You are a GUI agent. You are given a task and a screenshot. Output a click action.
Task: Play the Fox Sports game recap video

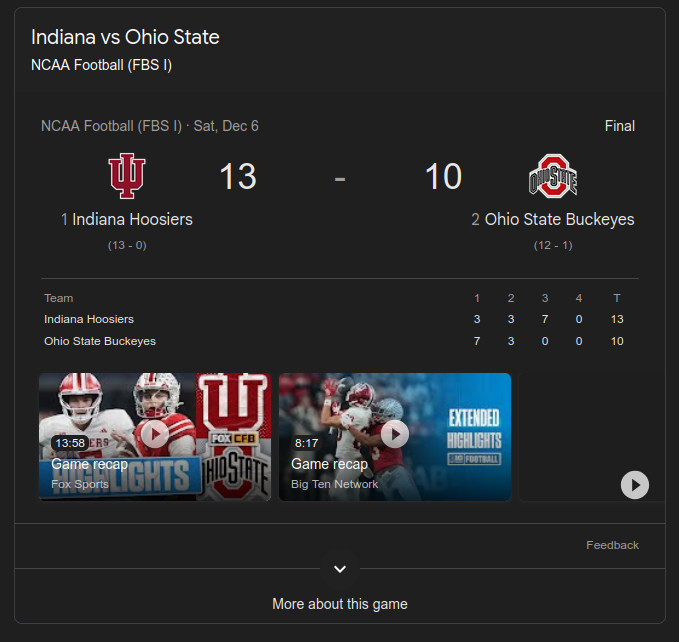click(155, 433)
